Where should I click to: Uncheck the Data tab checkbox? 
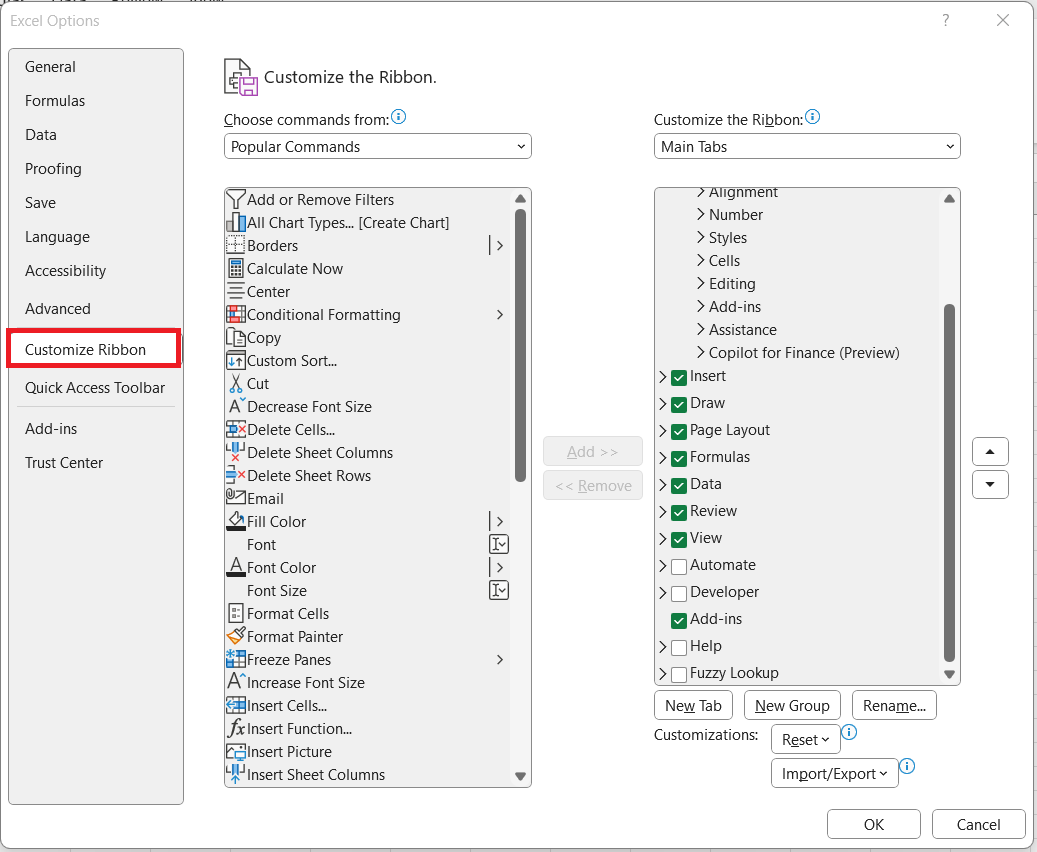coord(679,486)
